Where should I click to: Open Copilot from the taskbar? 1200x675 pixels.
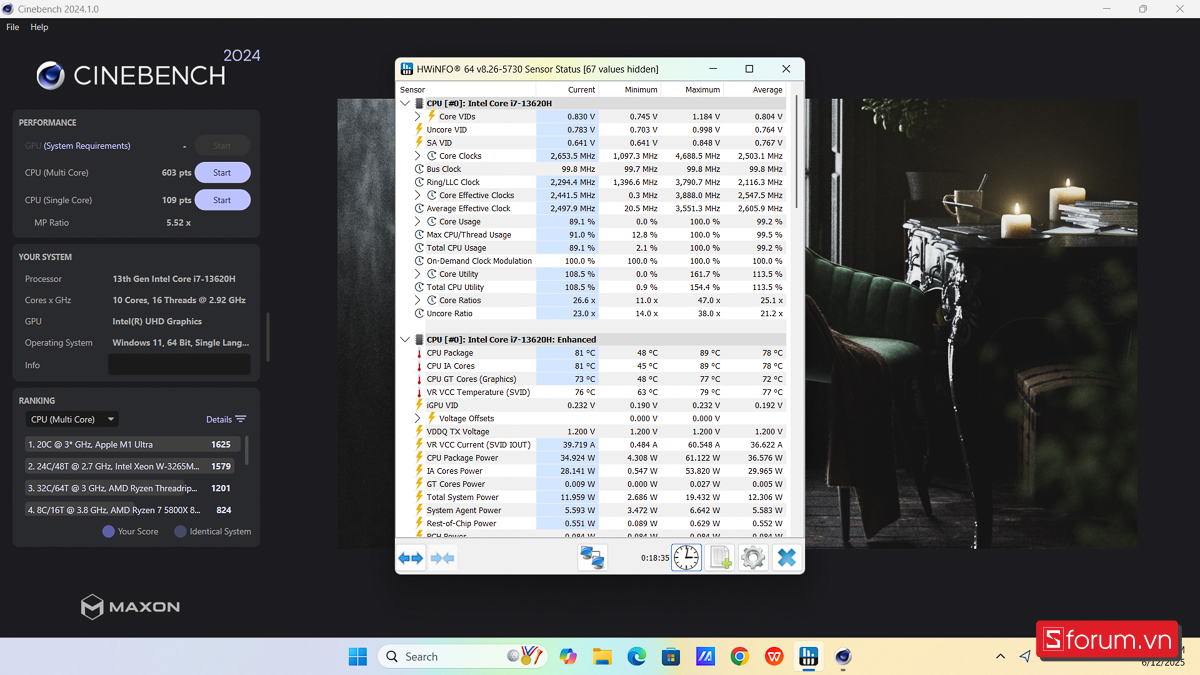568,656
